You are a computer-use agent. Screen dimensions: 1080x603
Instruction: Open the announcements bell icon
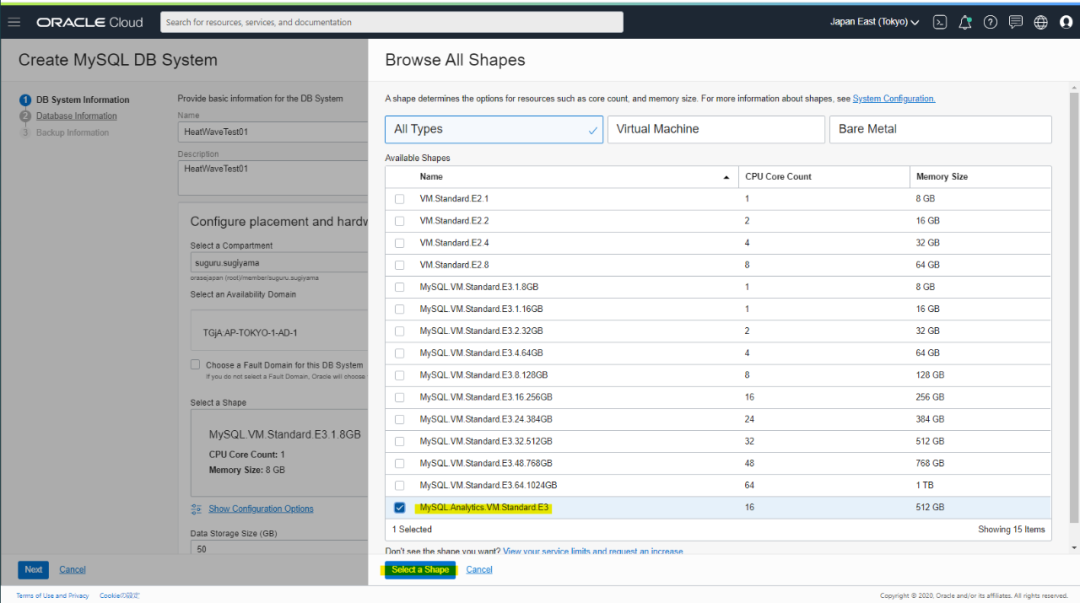[x=965, y=22]
